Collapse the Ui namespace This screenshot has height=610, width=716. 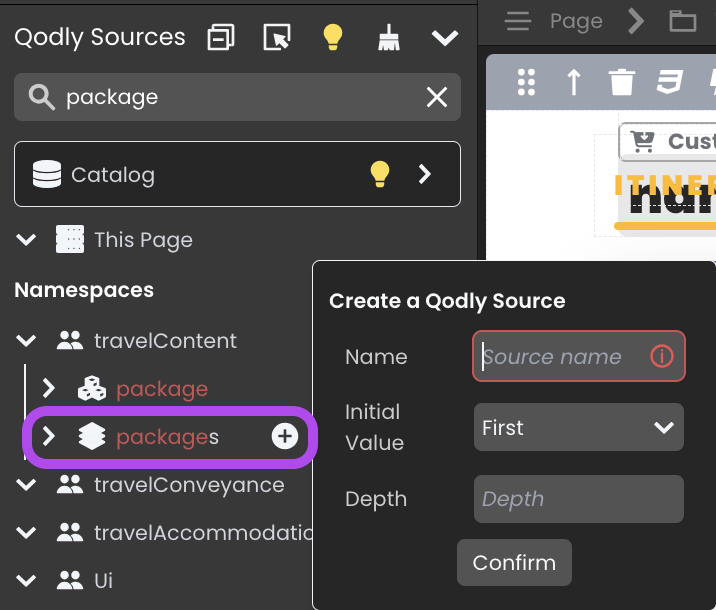26,580
